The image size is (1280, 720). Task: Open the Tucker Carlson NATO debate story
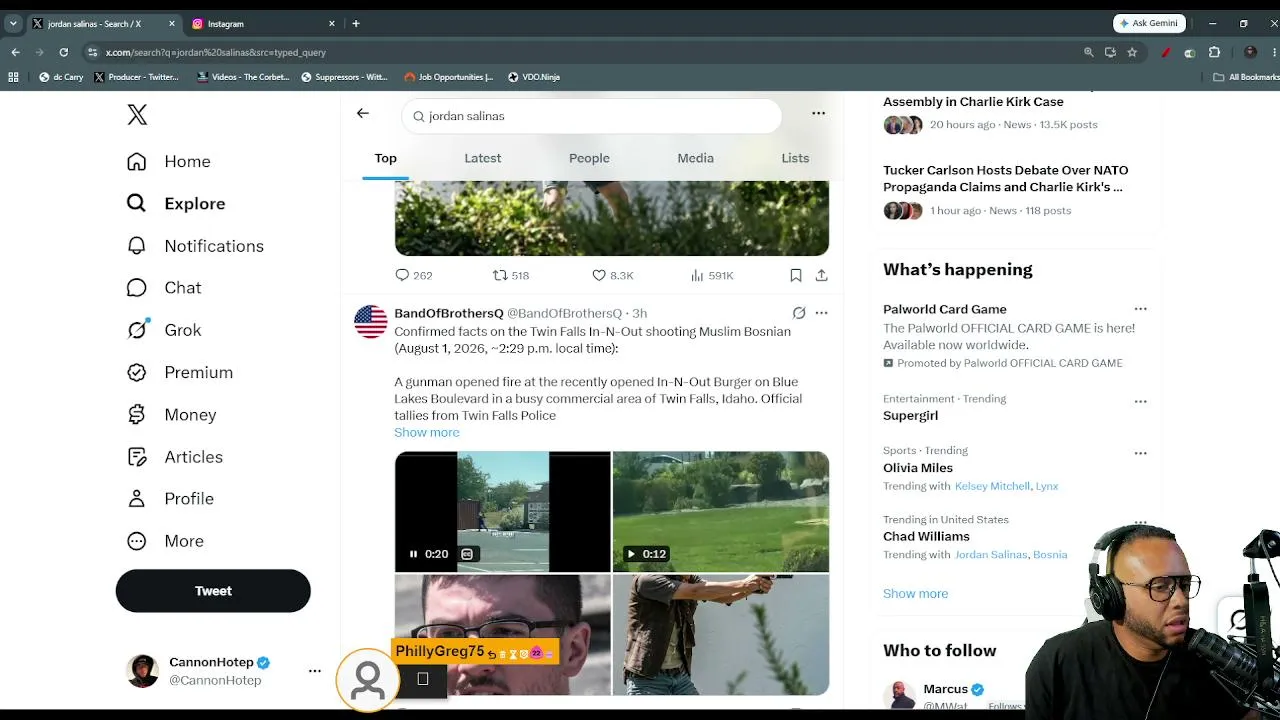click(x=1006, y=178)
